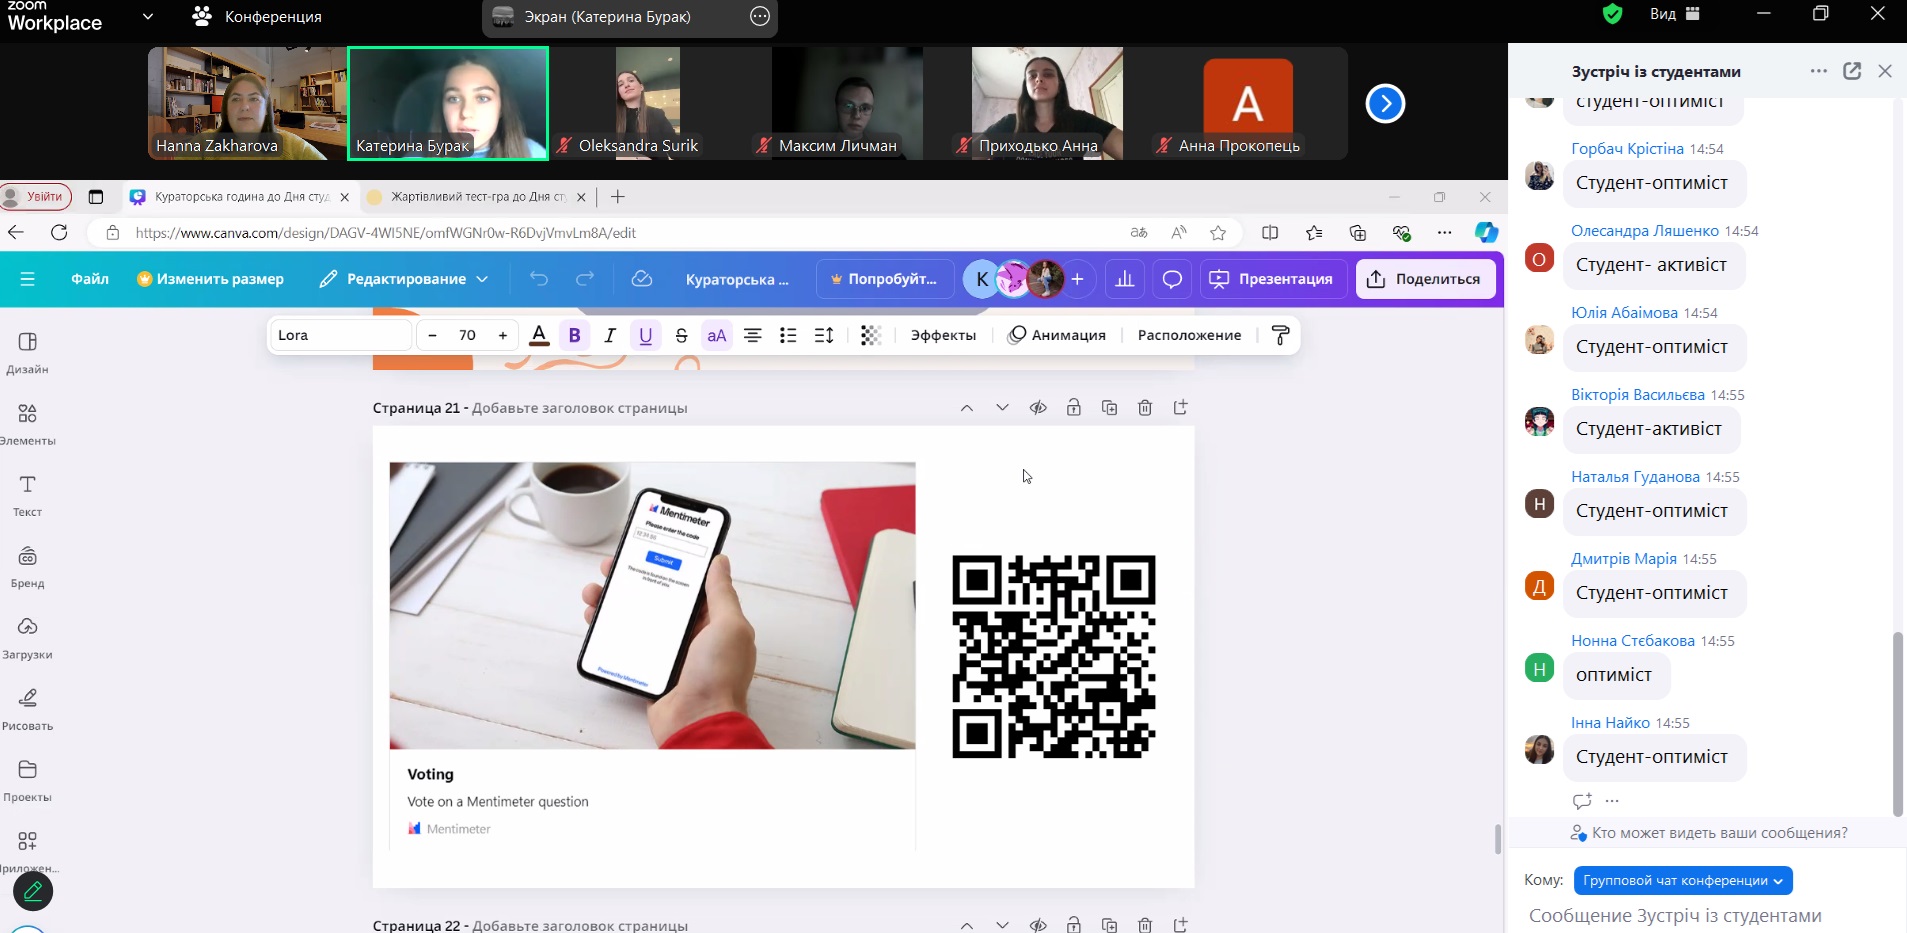Open the Расположение position panel
This screenshot has height=933, width=1907.
pyautogui.click(x=1189, y=335)
